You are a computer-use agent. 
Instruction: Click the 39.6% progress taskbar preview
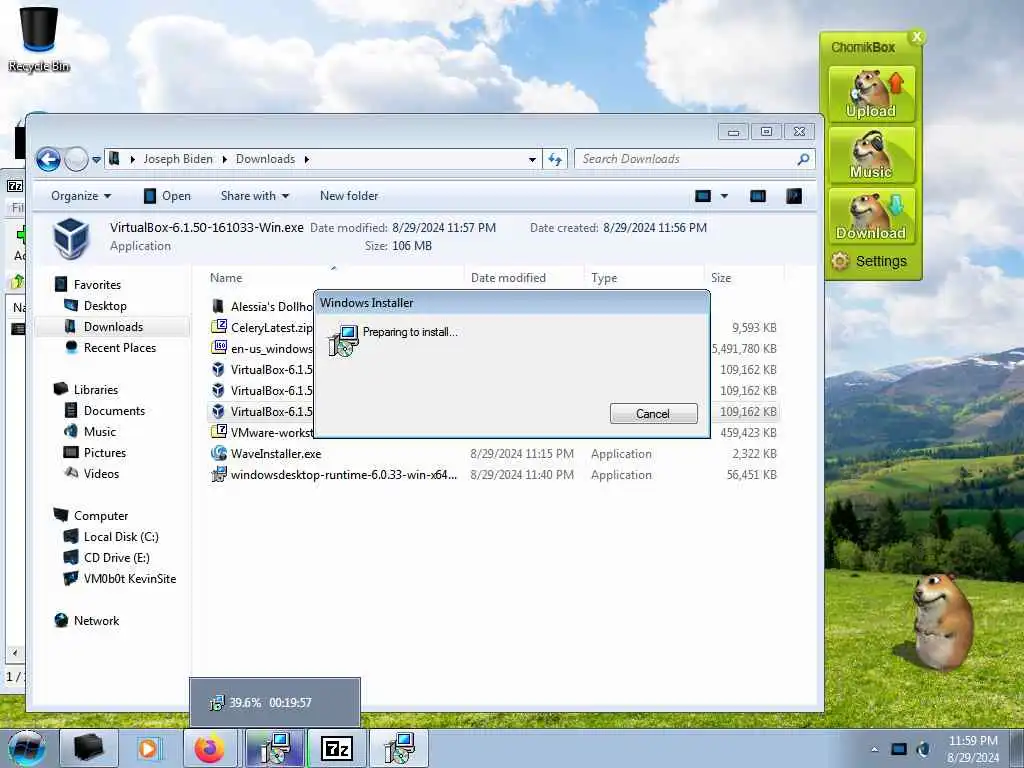click(x=275, y=703)
